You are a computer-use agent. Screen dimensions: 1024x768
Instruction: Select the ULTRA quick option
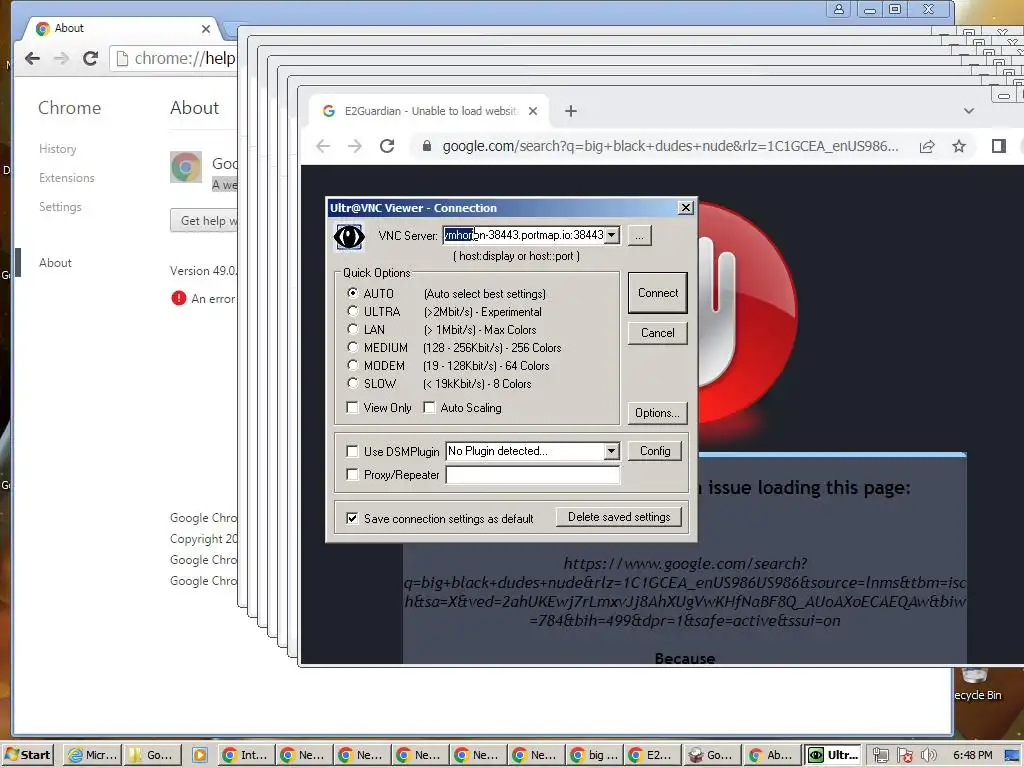pos(353,312)
